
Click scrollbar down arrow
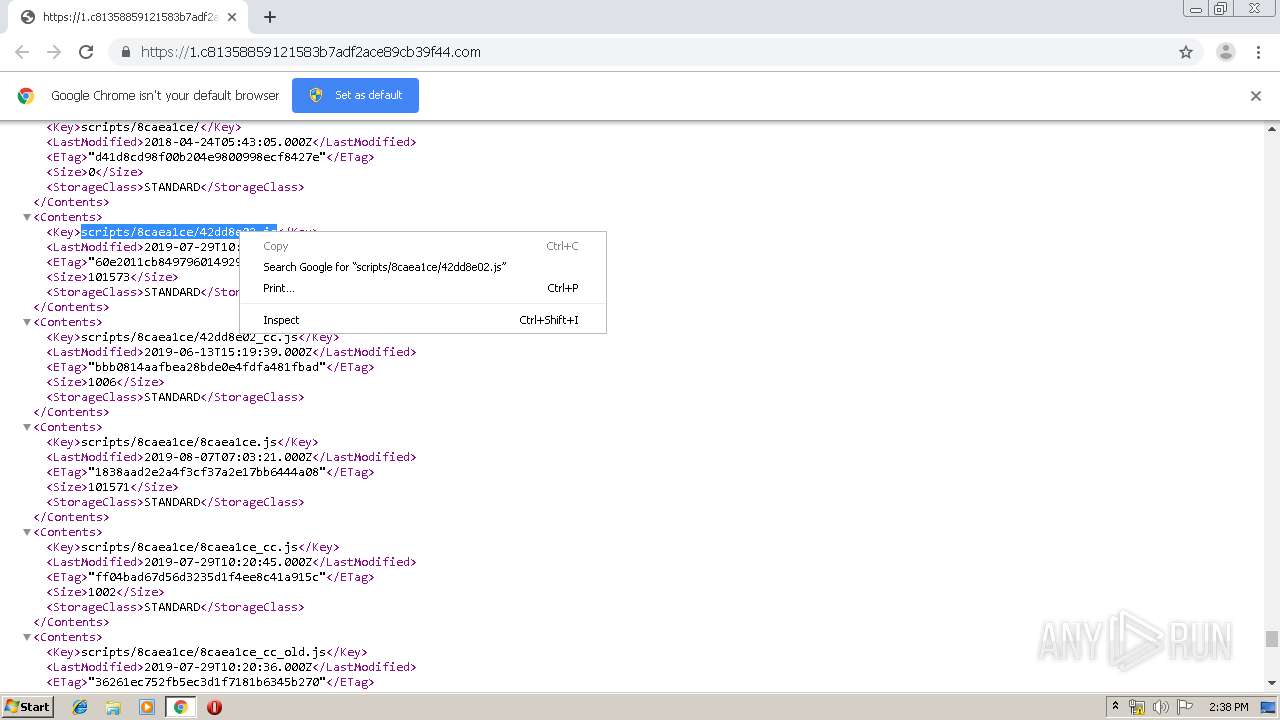1272,682
